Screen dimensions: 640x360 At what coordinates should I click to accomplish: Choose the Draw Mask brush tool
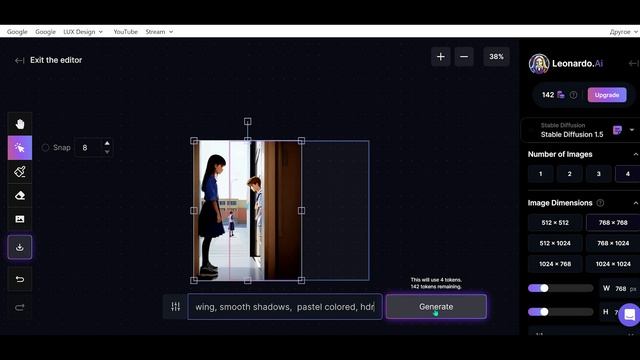click(x=20, y=171)
